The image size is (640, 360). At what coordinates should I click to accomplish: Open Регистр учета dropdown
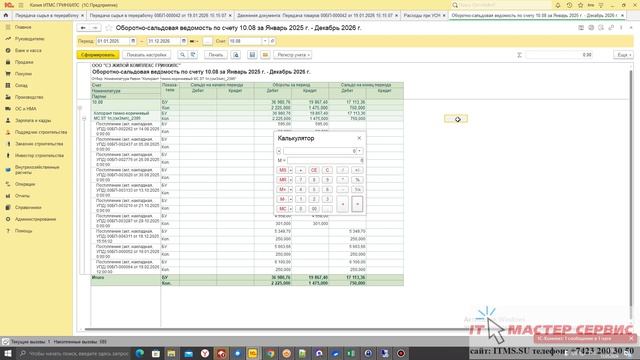[293, 55]
